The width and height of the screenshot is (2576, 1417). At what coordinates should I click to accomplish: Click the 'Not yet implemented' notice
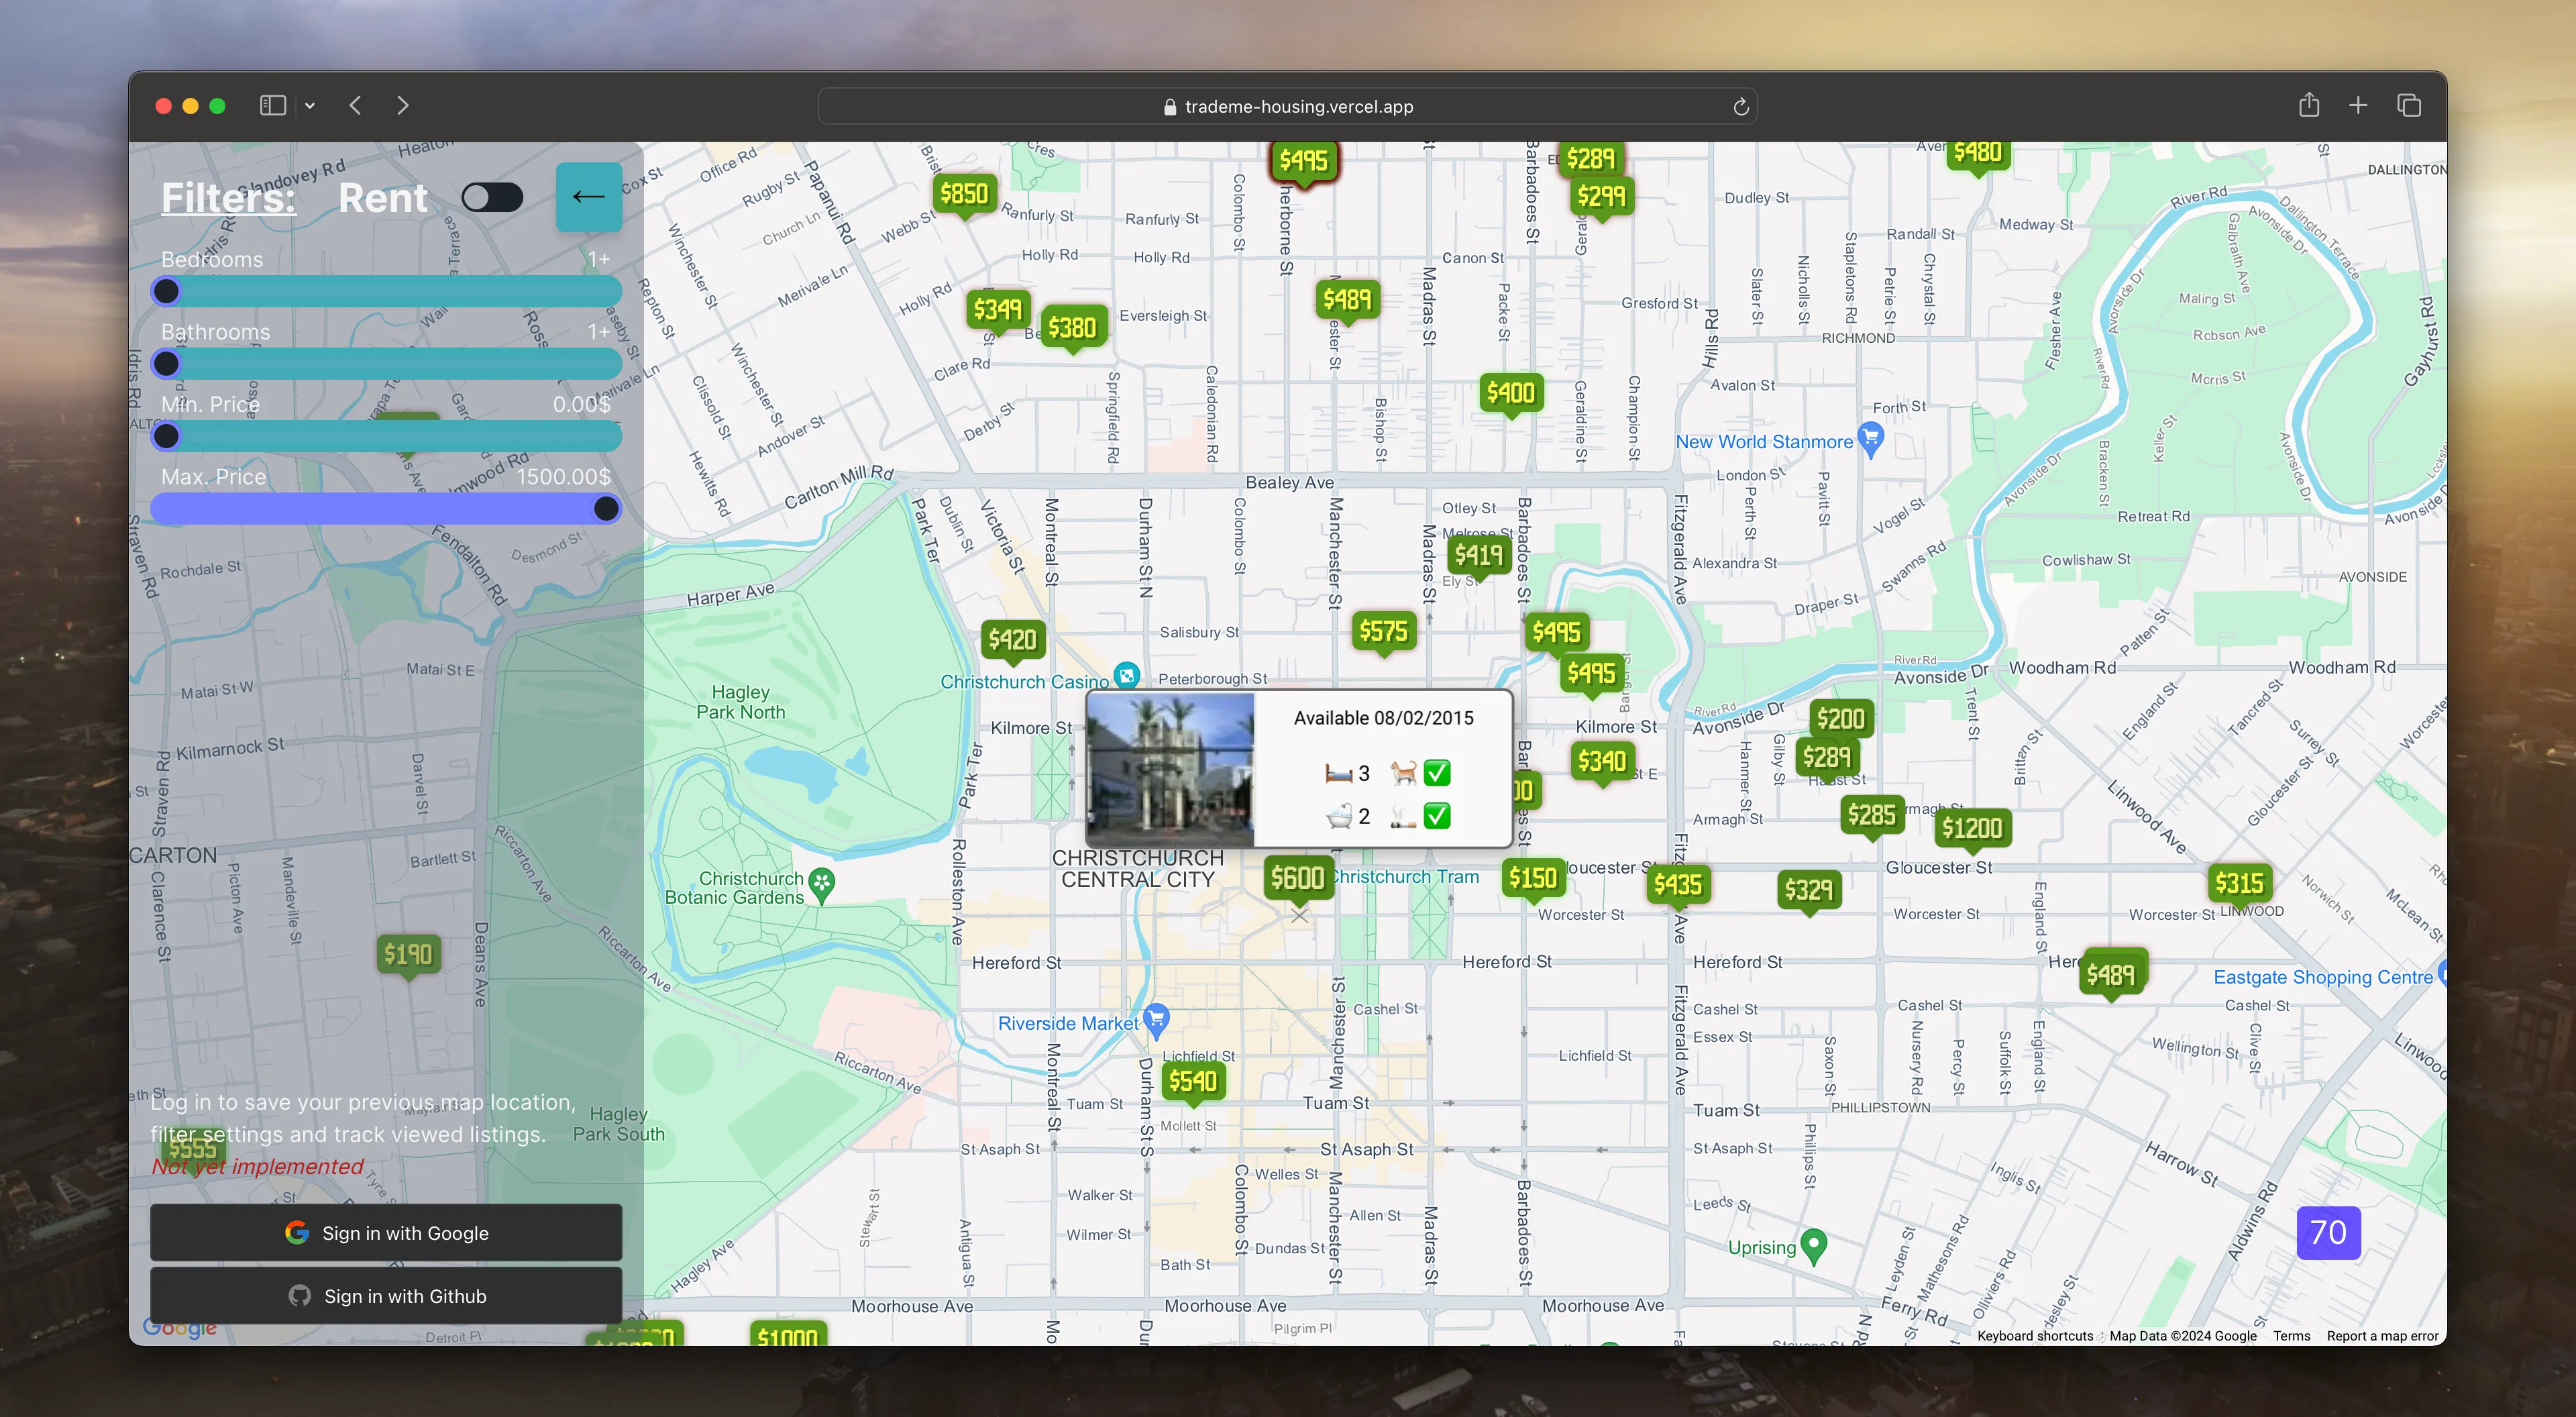tap(257, 1166)
